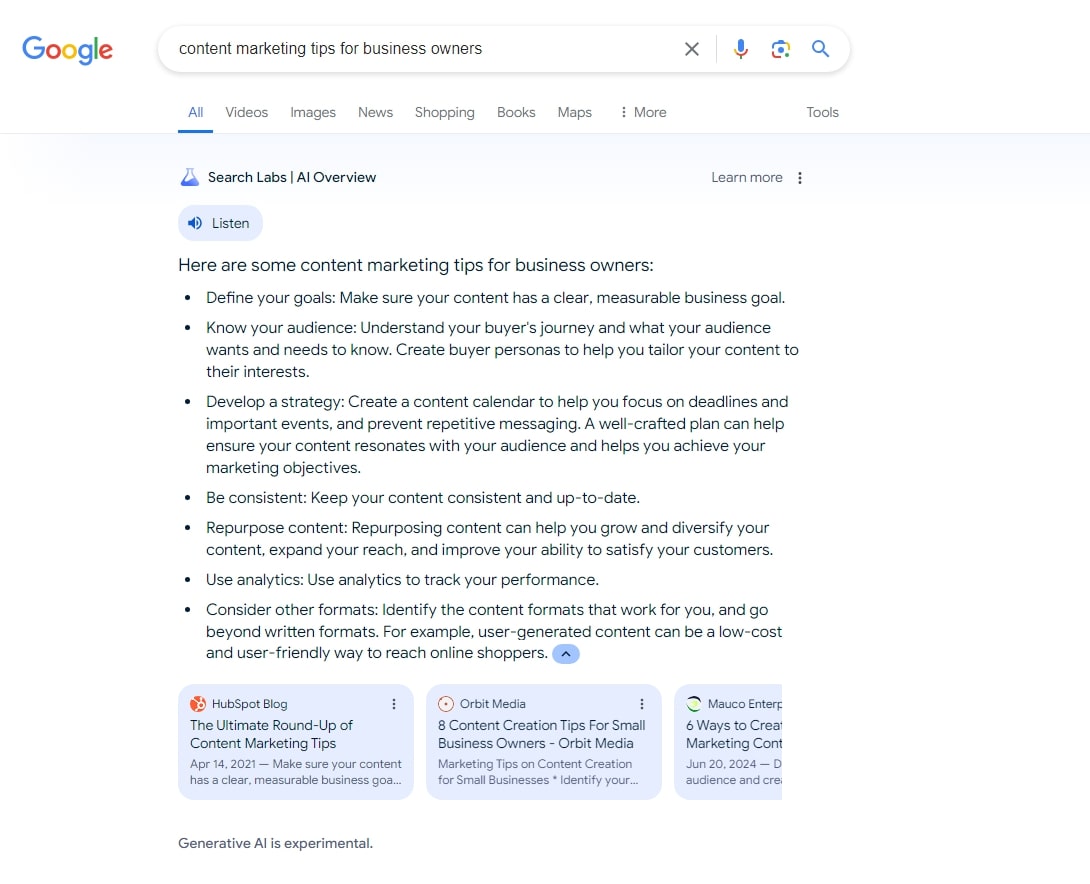1090x884 pixels.
Task: Collapse the AI Overview with chevron
Action: [x=565, y=654]
